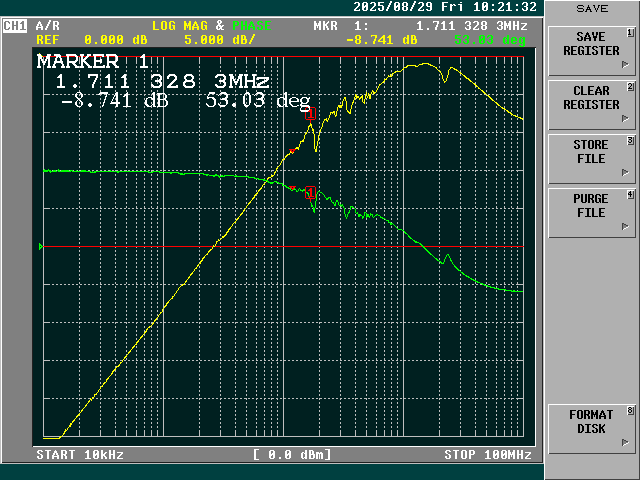Click the START 10kHz frequency field
The height and width of the screenshot is (480, 640).
(80, 455)
